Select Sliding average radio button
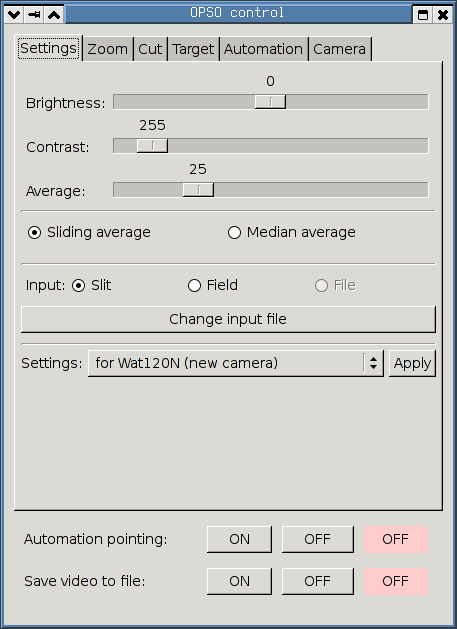This screenshot has height=629, width=457. coord(35,233)
